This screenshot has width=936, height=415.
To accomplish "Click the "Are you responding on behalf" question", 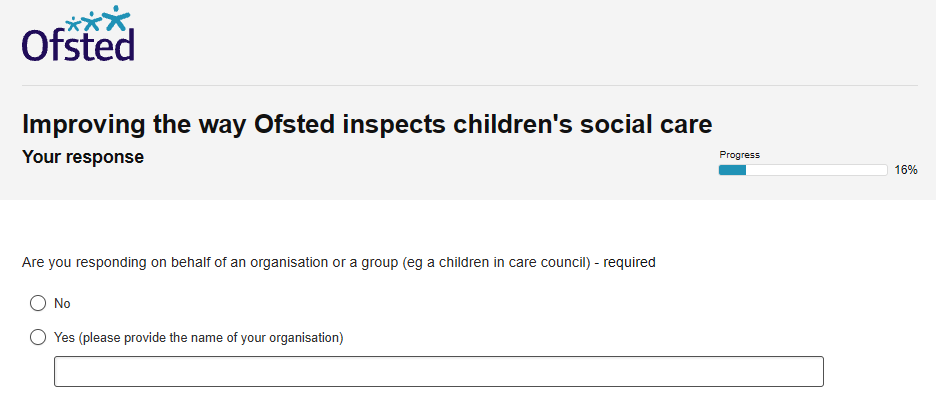I will click(x=338, y=262).
